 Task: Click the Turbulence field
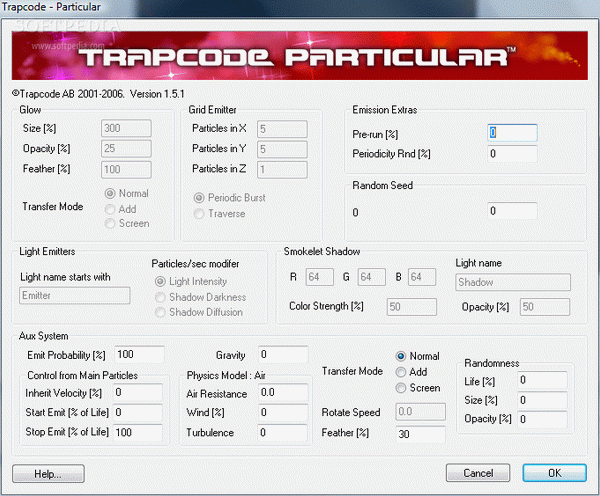[x=283, y=432]
